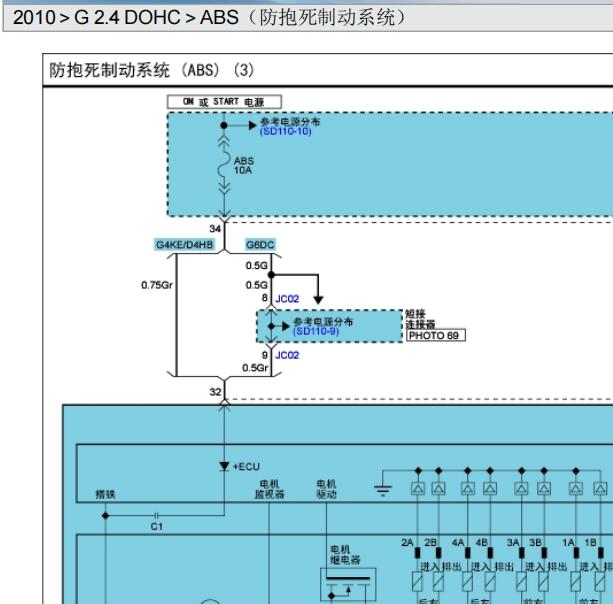Viewport: 613px width, 604px height.
Task: Open the SD110-10 power distribution link
Action: (x=285, y=131)
